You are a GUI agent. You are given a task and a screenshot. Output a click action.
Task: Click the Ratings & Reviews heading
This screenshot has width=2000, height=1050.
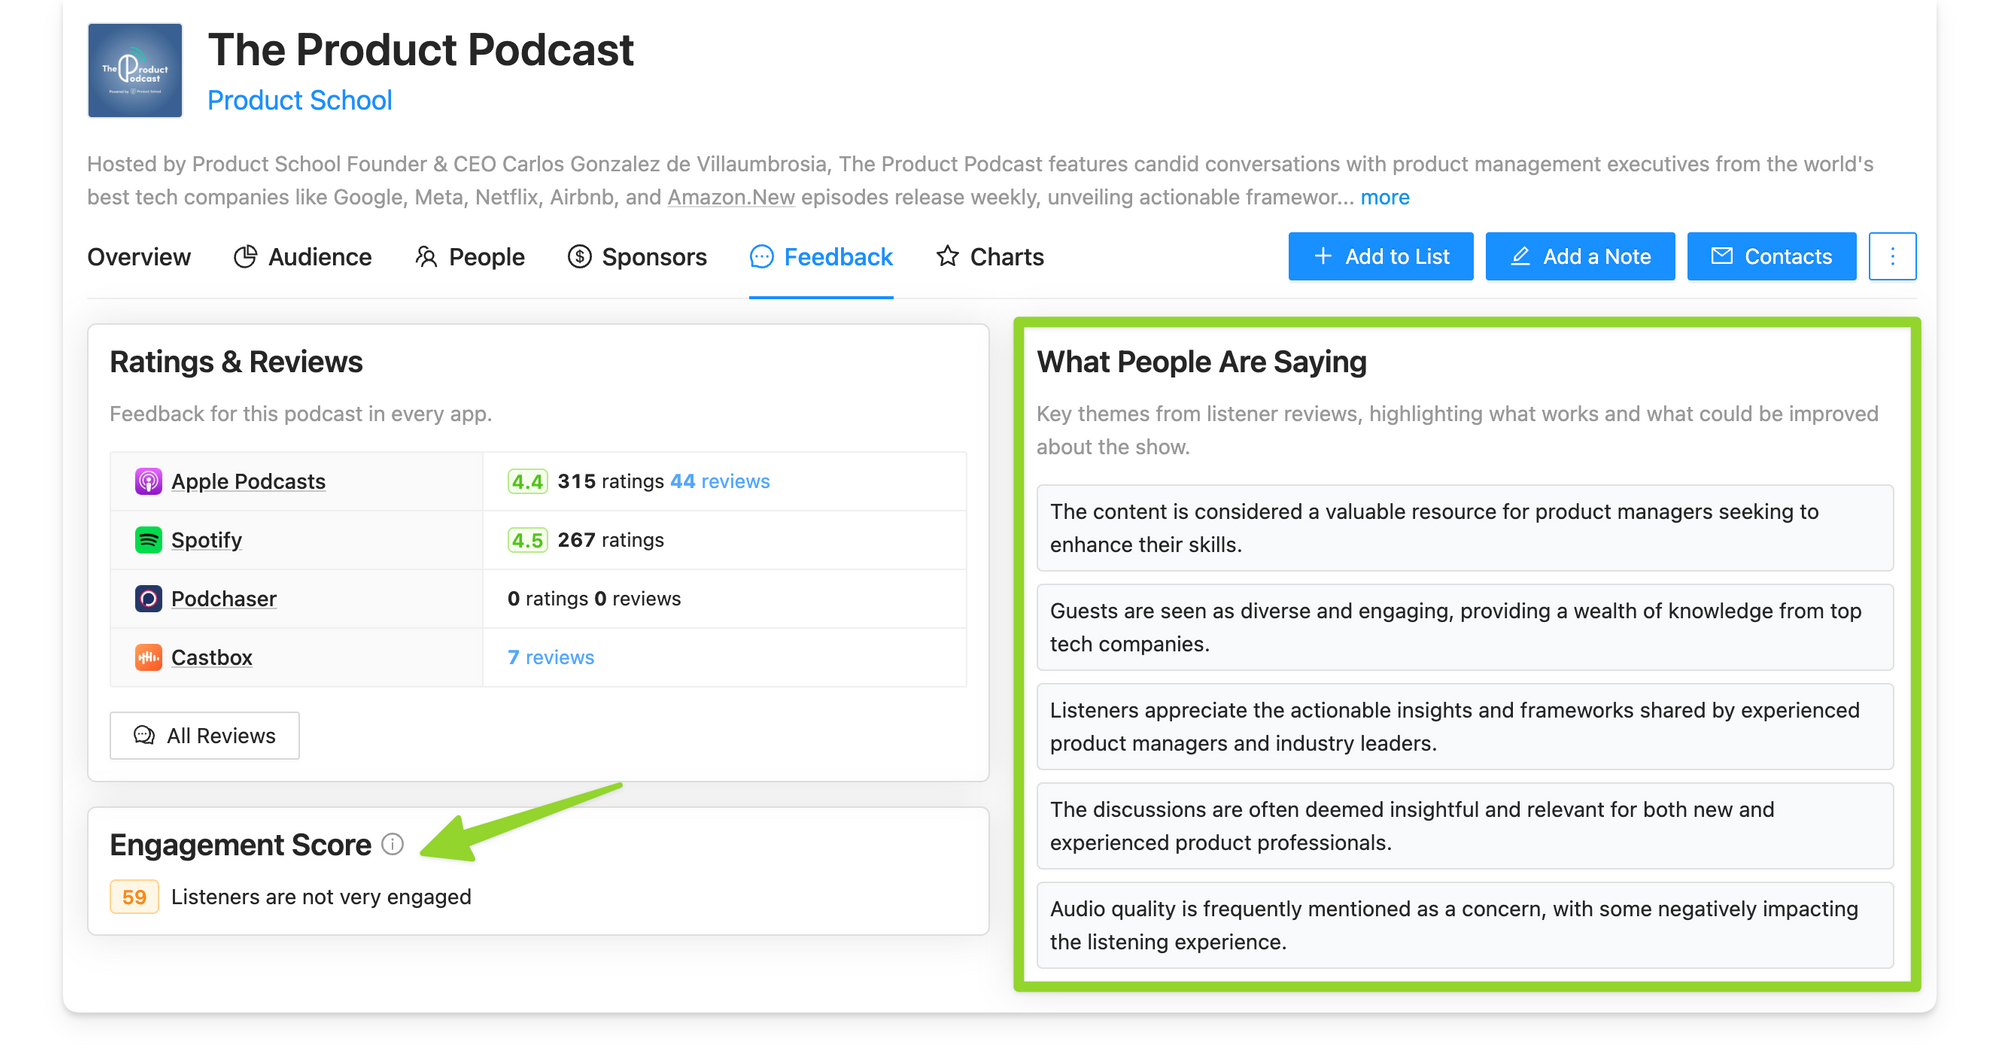pyautogui.click(x=236, y=362)
